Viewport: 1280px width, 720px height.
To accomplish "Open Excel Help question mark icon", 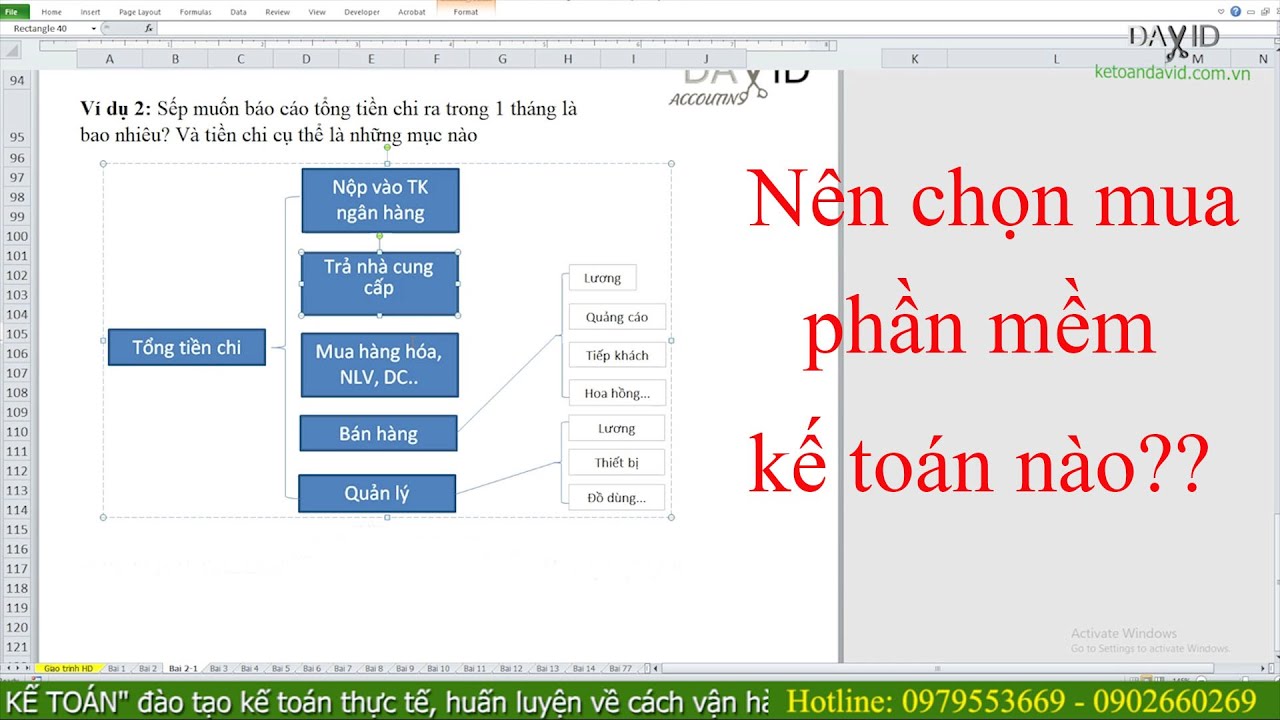I will (x=1236, y=12).
